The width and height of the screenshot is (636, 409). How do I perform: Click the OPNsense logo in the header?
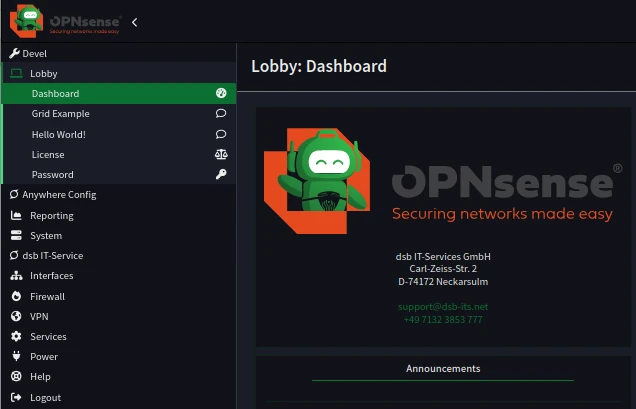point(65,22)
